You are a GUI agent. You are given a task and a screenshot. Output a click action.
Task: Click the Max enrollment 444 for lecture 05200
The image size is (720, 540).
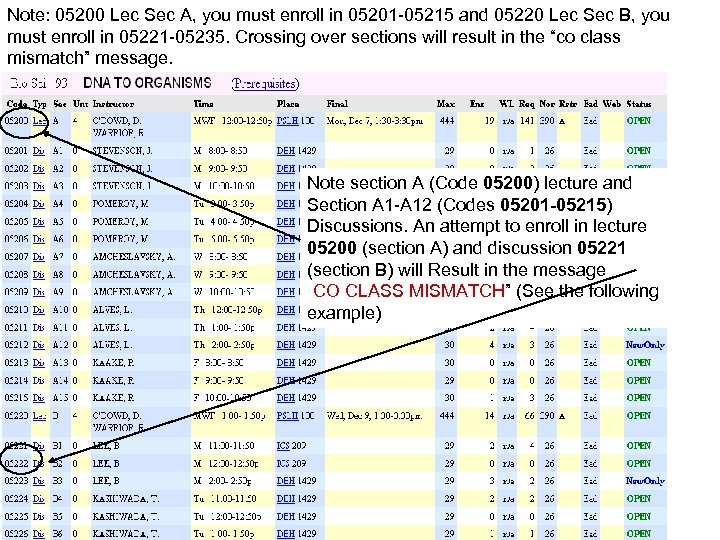(x=446, y=121)
